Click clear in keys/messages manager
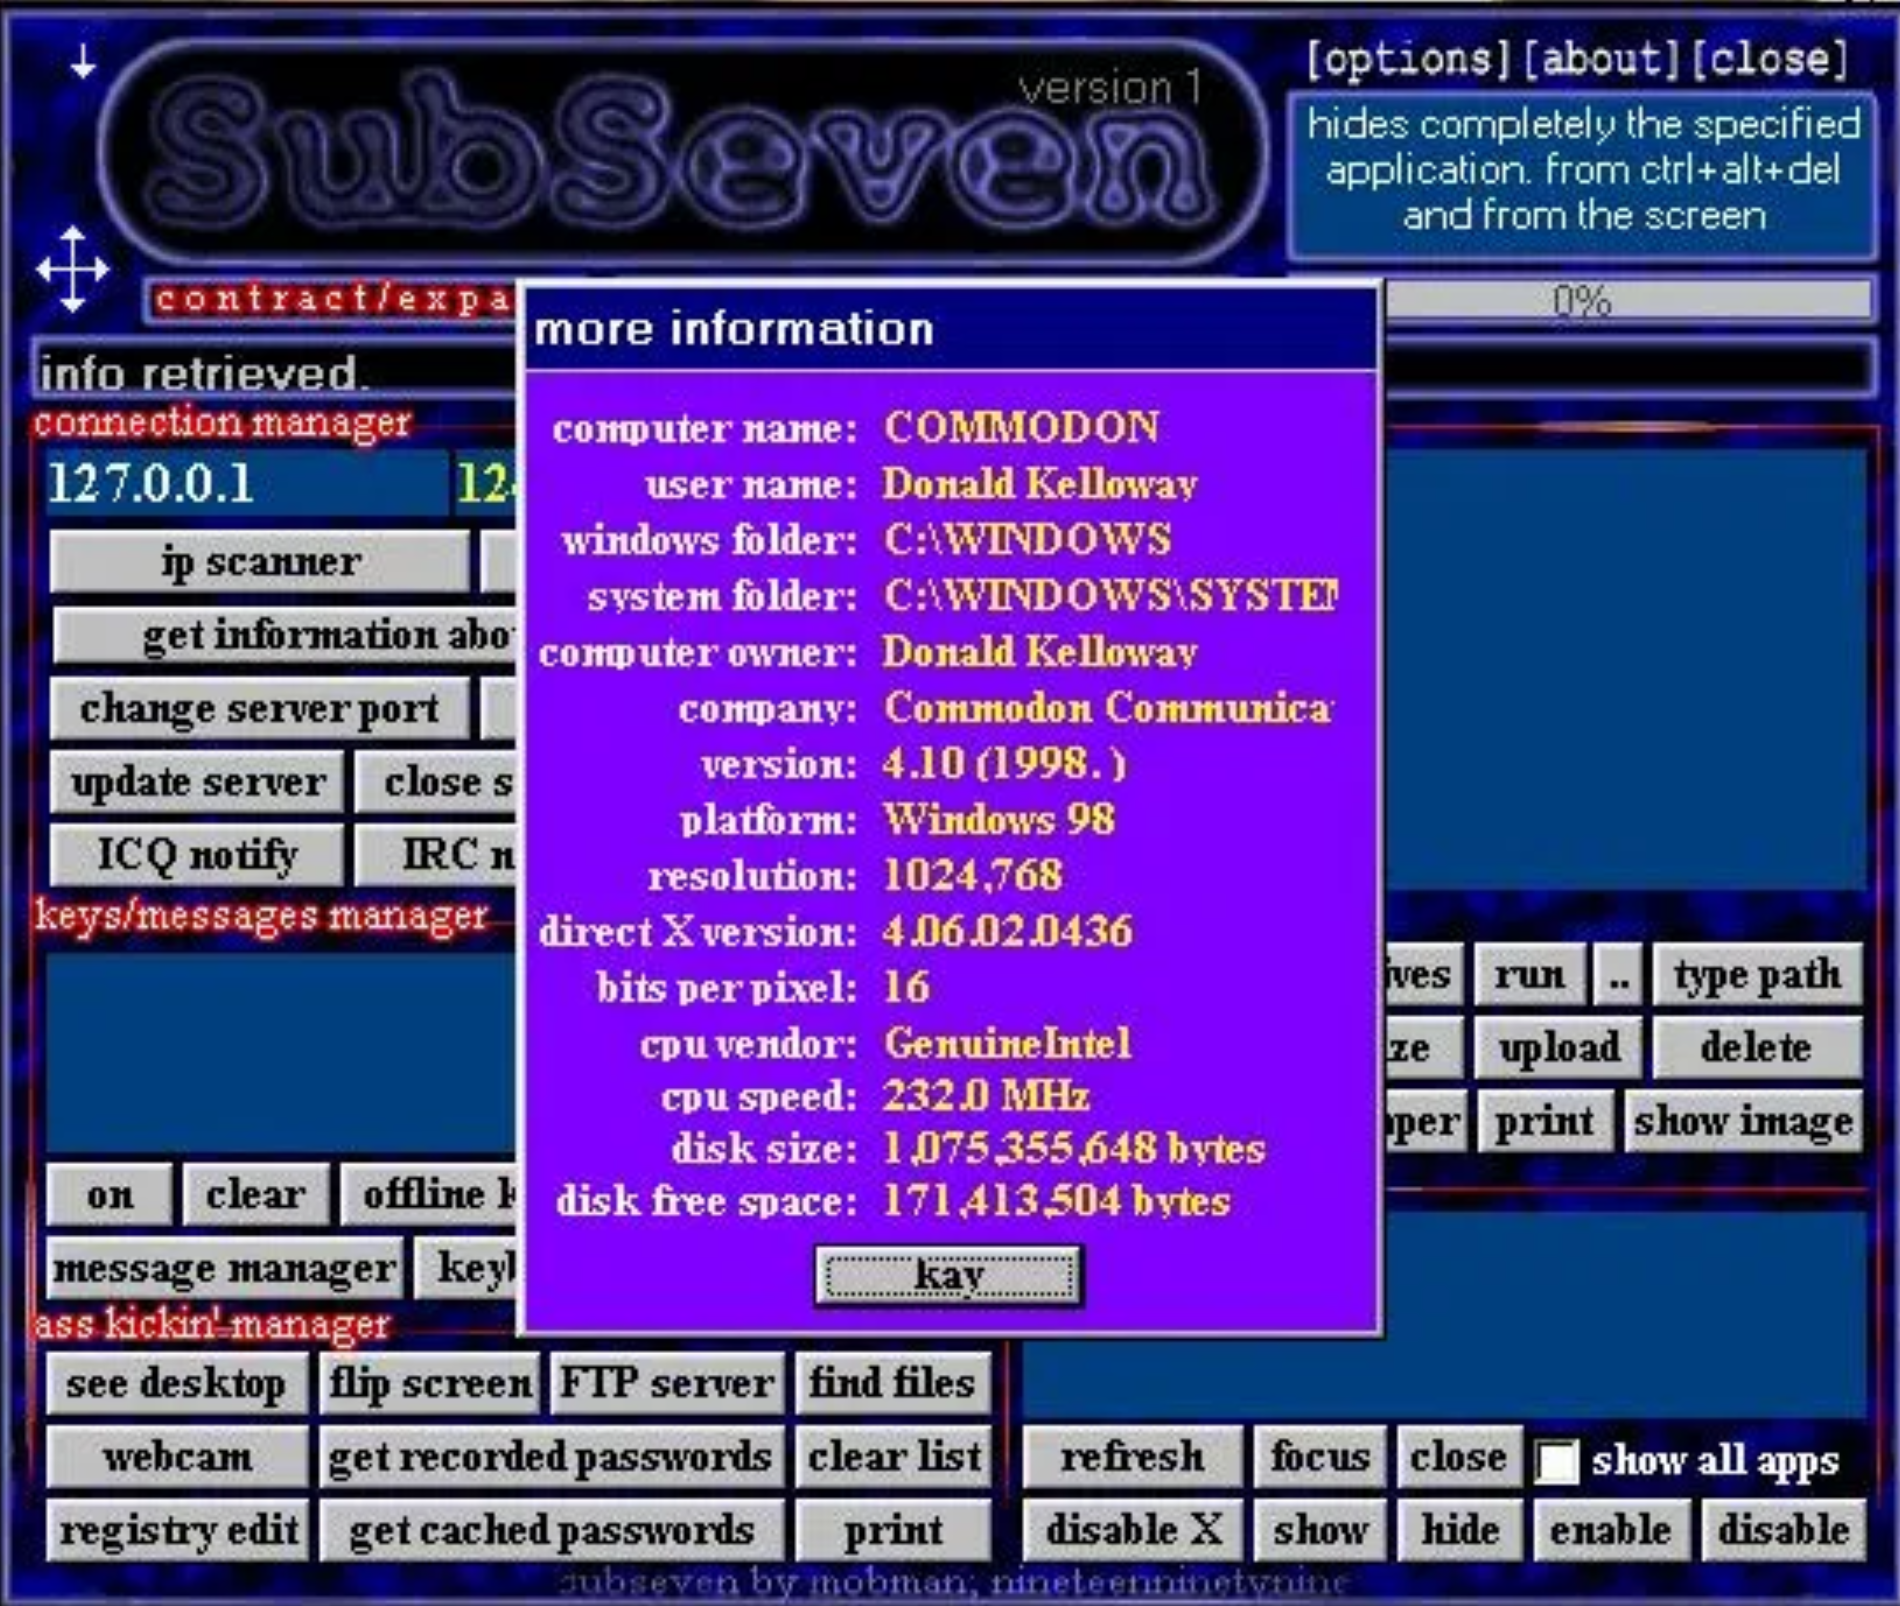The image size is (1900, 1606). pyautogui.click(x=256, y=1194)
